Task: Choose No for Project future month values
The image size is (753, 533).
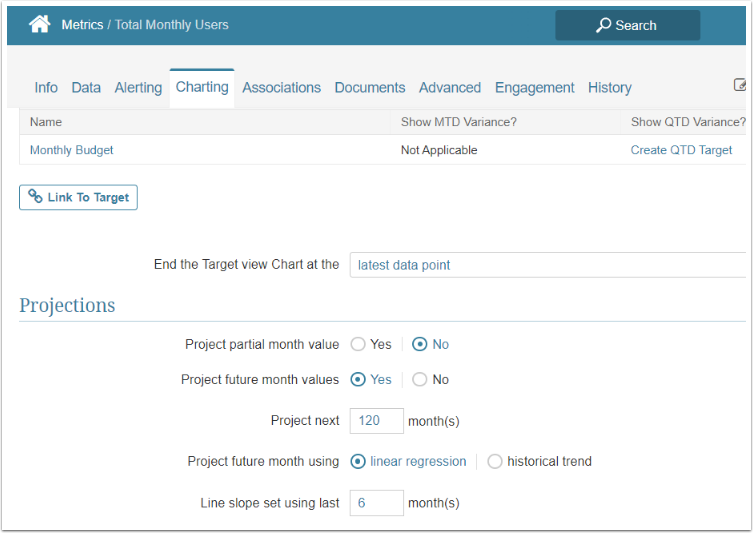Action: coord(420,380)
